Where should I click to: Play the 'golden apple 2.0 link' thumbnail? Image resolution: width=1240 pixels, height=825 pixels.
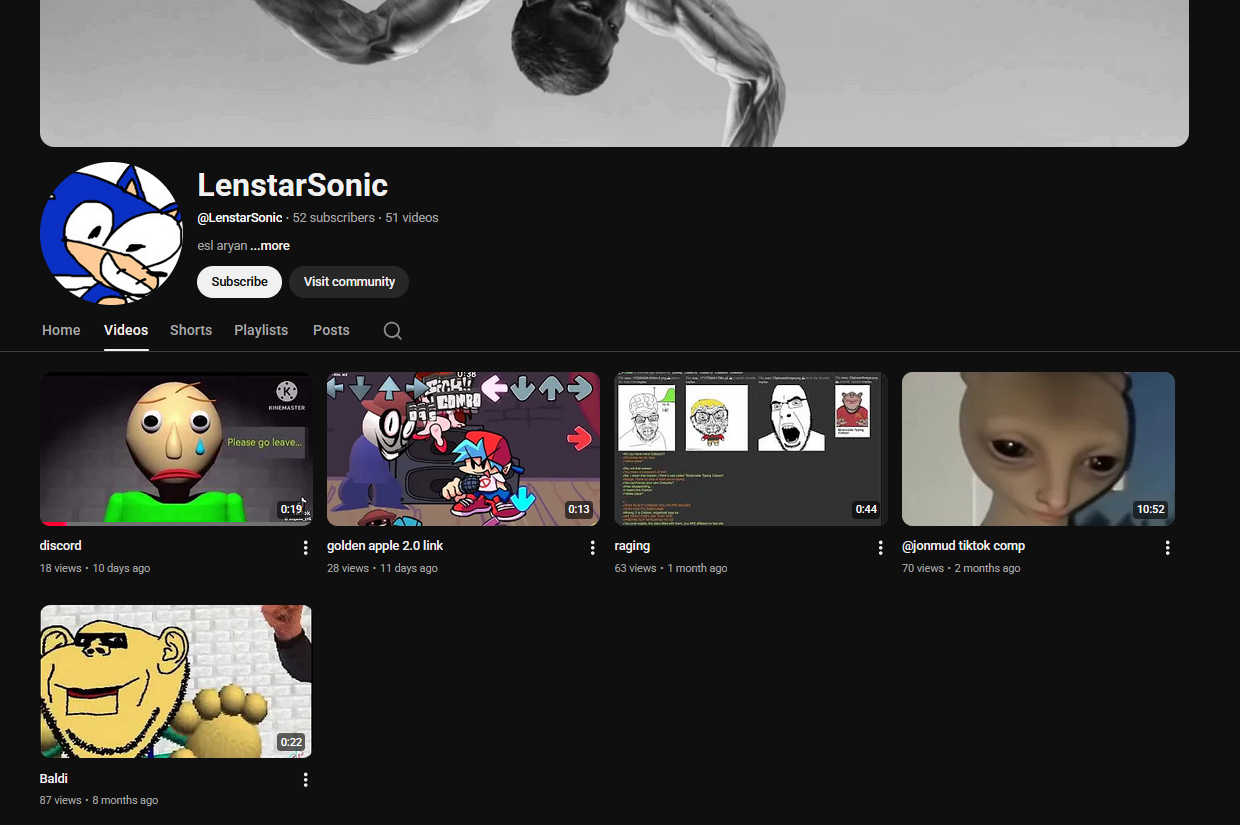(x=463, y=449)
